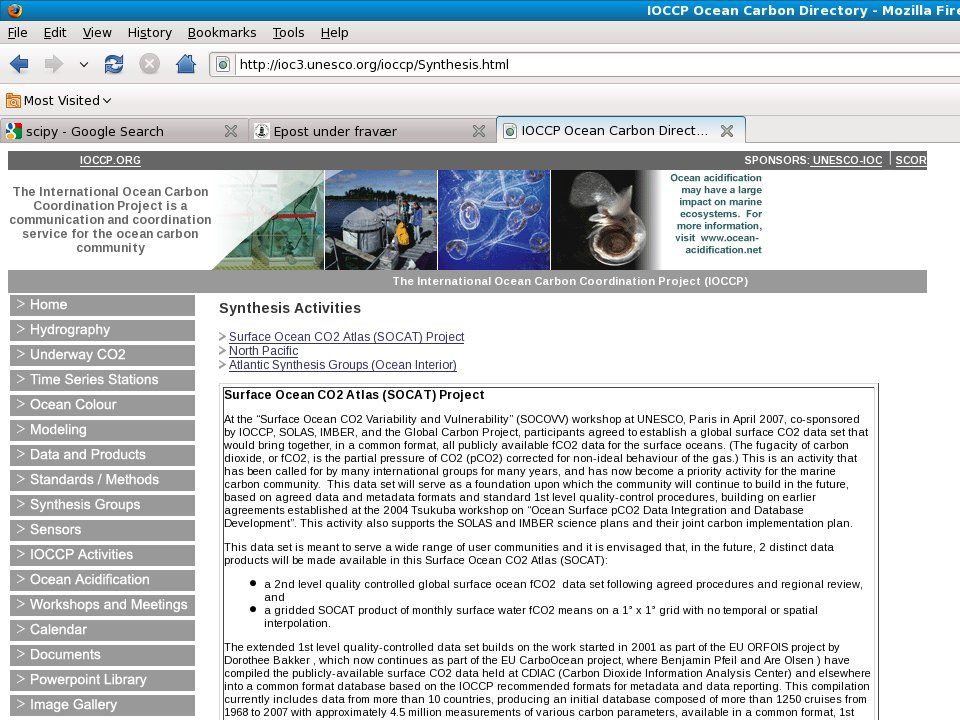Click the Forward arrow button

pos(53,64)
